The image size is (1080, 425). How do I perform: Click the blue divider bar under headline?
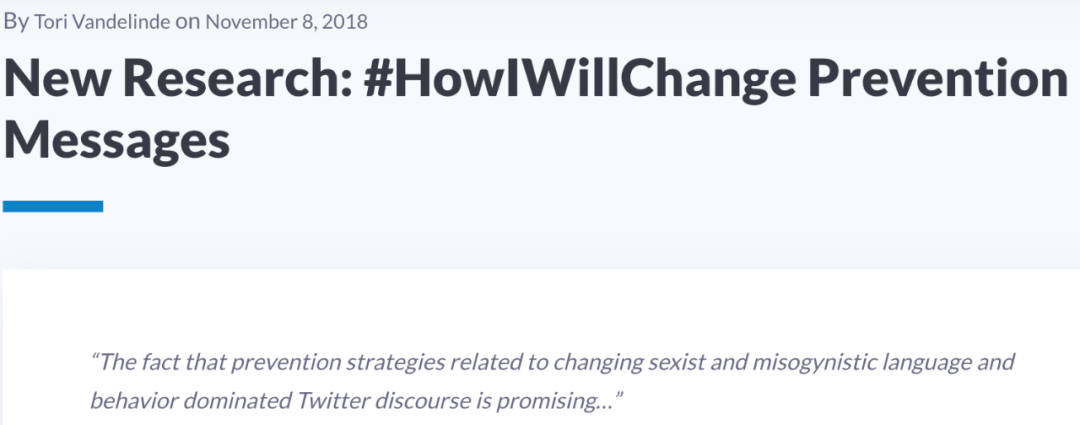(x=53, y=206)
